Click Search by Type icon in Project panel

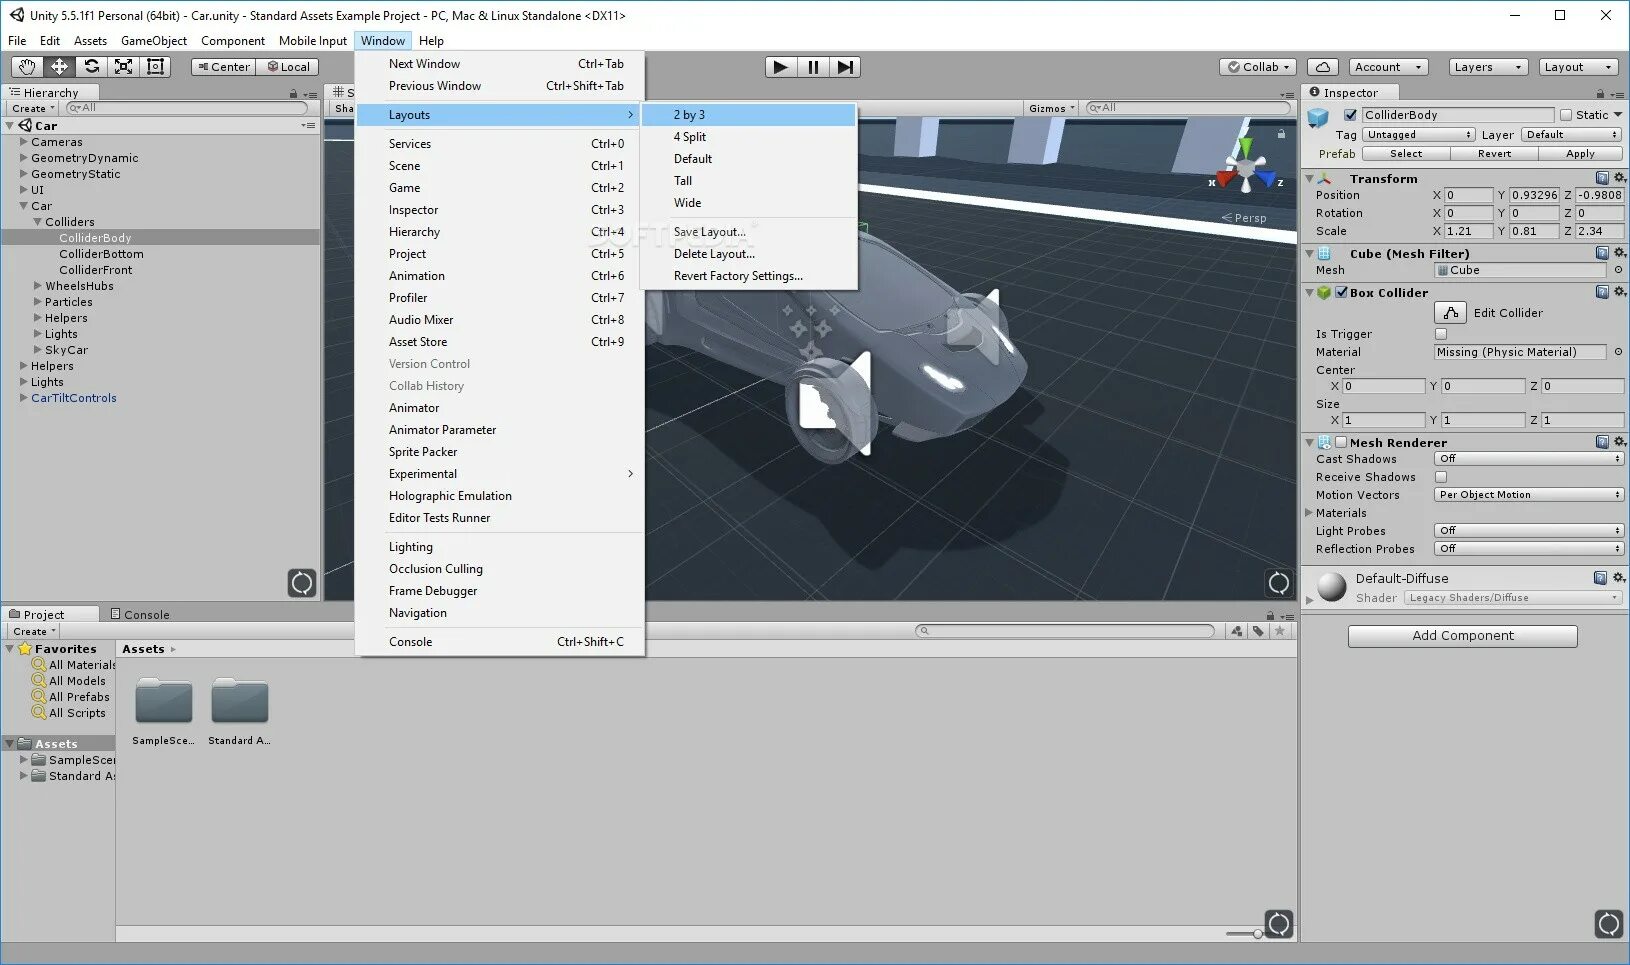click(1237, 631)
